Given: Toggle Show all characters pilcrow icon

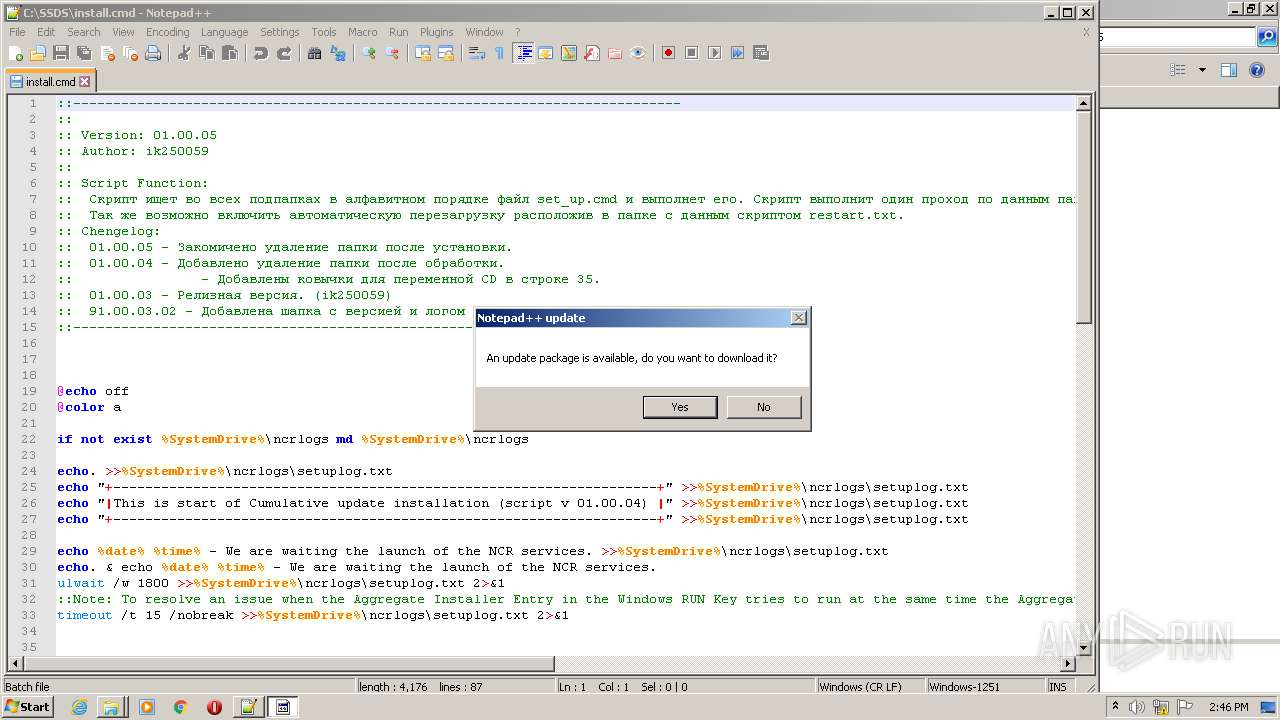Looking at the screenshot, I should click(x=499, y=53).
